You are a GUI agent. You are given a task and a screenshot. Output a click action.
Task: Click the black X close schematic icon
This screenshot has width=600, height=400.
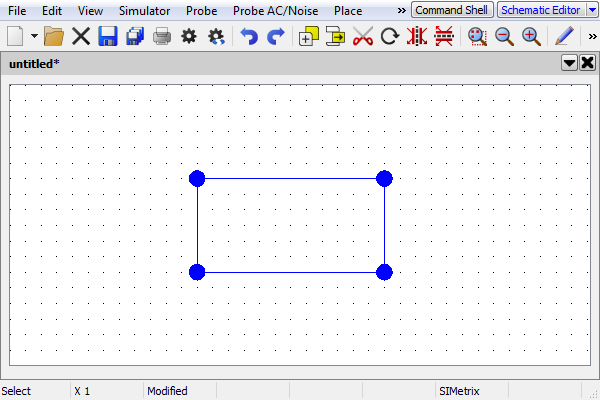pos(81,37)
